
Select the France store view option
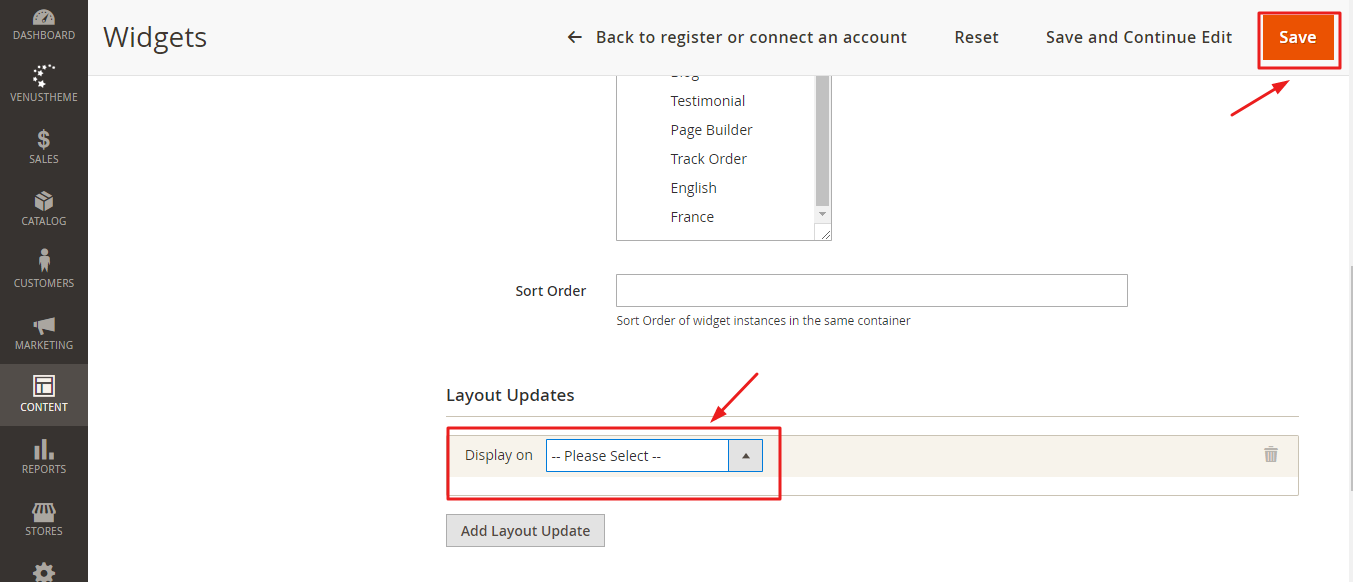692,217
